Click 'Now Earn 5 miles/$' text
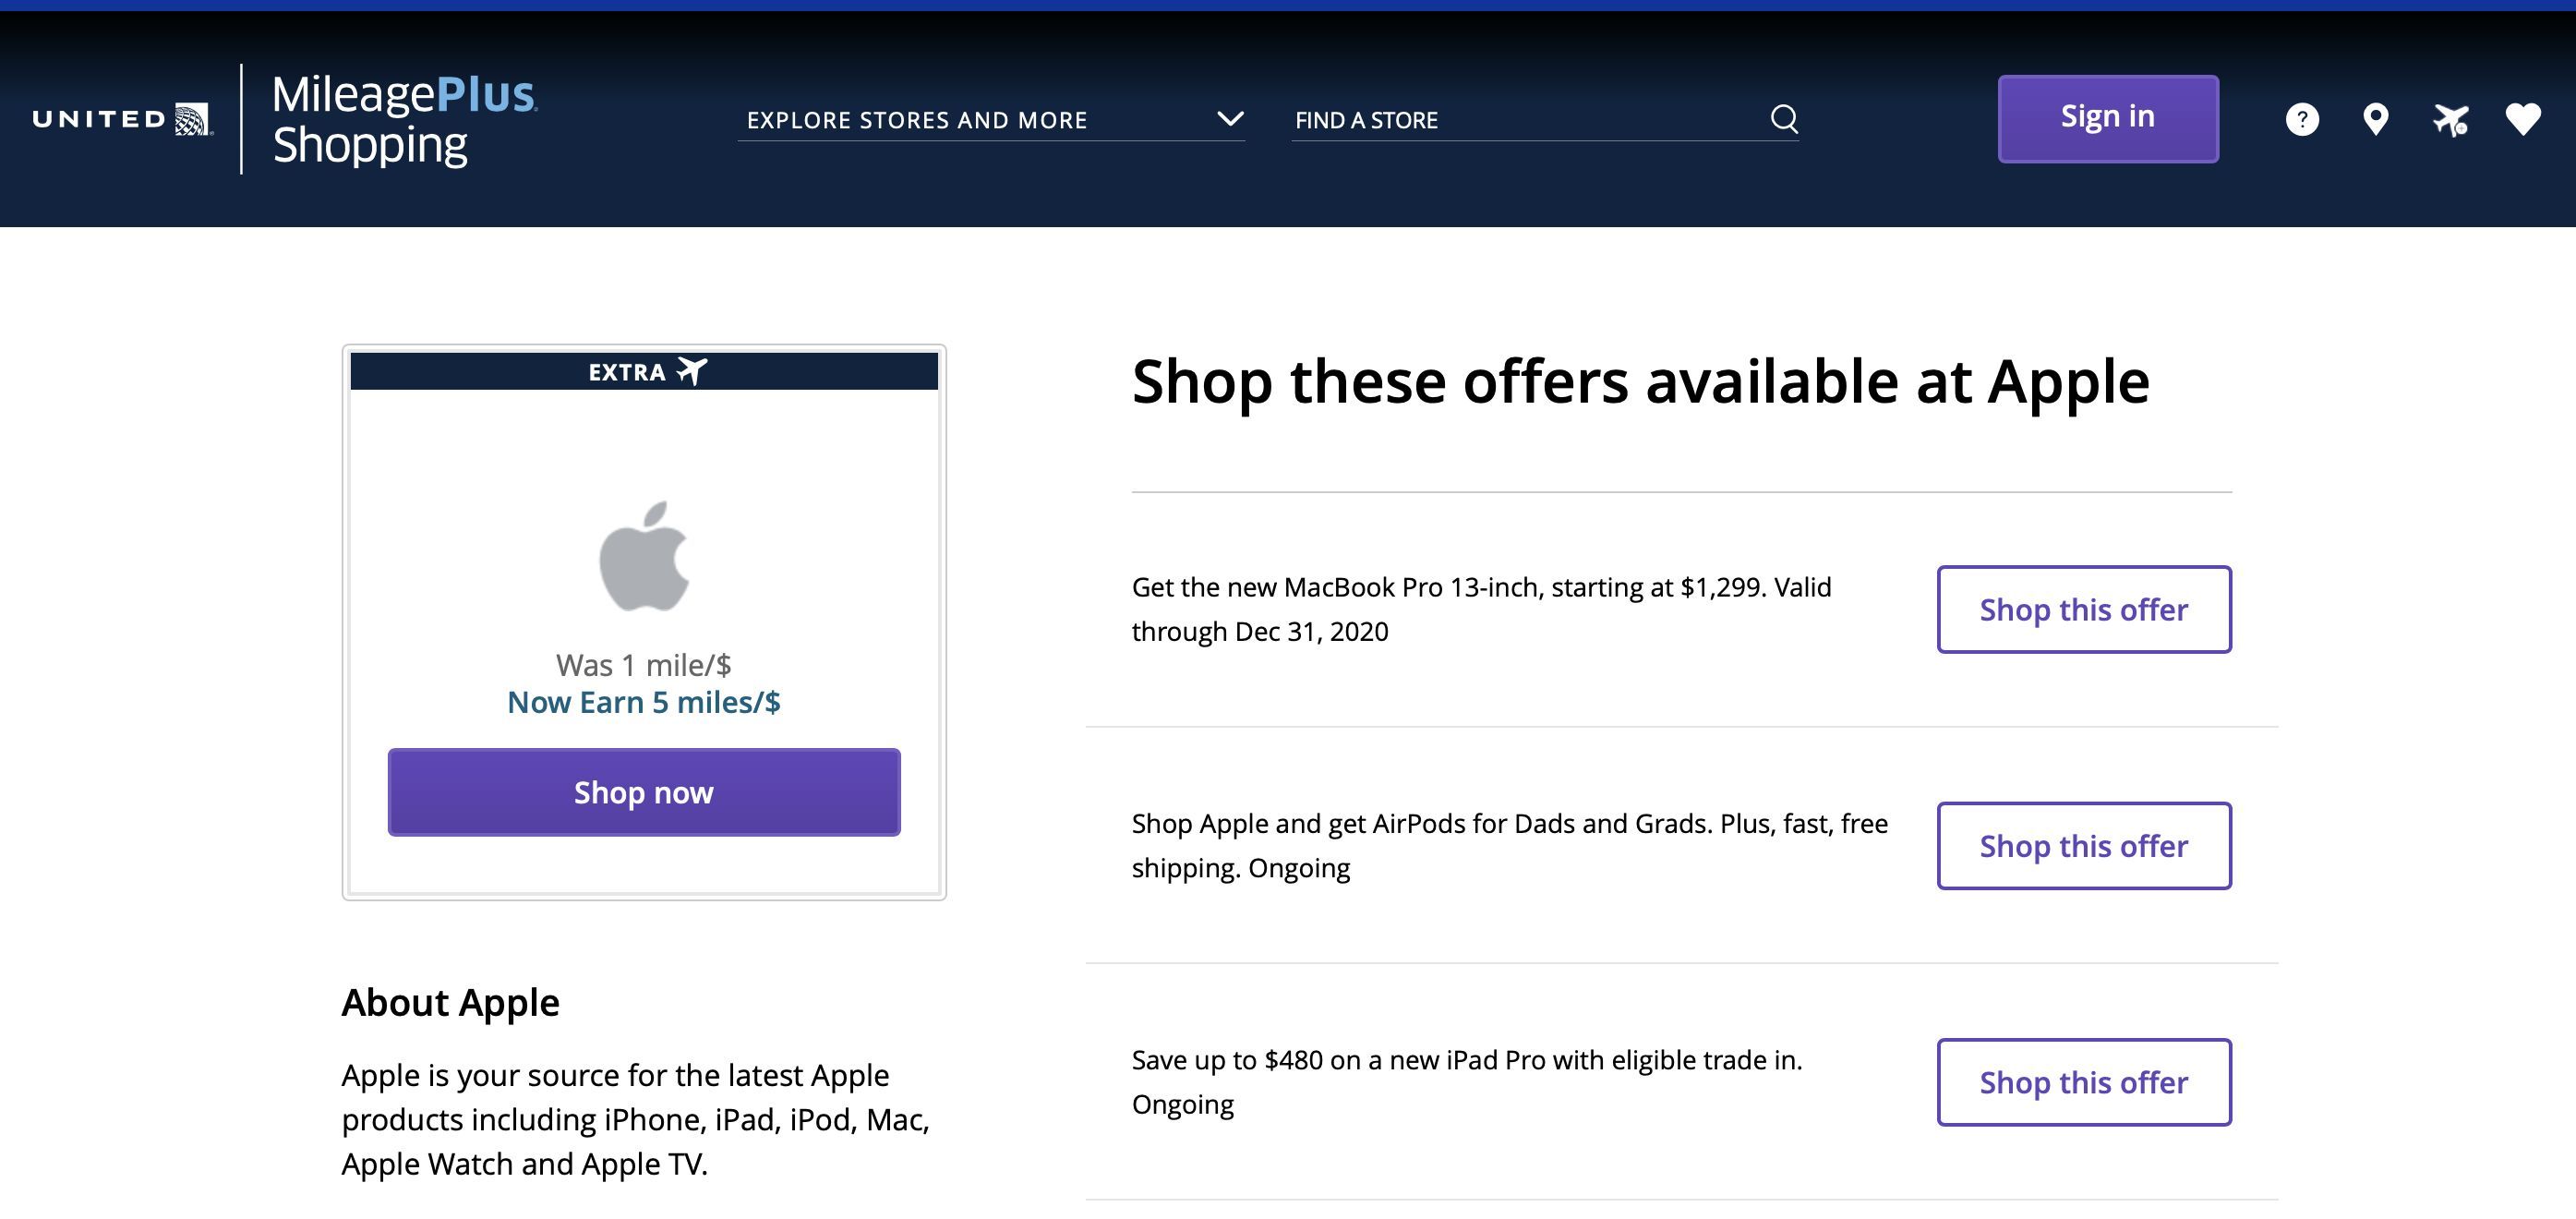This screenshot has width=2576, height=1219. coord(644,702)
